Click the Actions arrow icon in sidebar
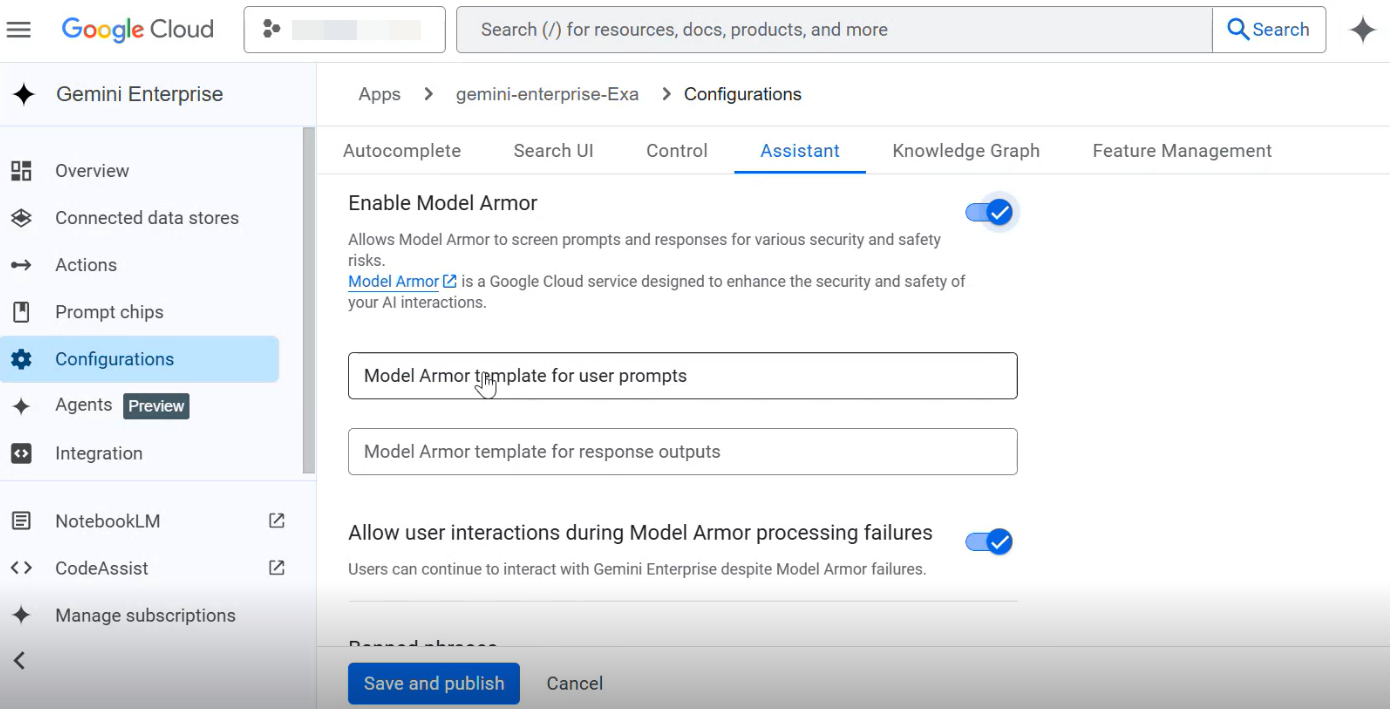 [x=21, y=265]
